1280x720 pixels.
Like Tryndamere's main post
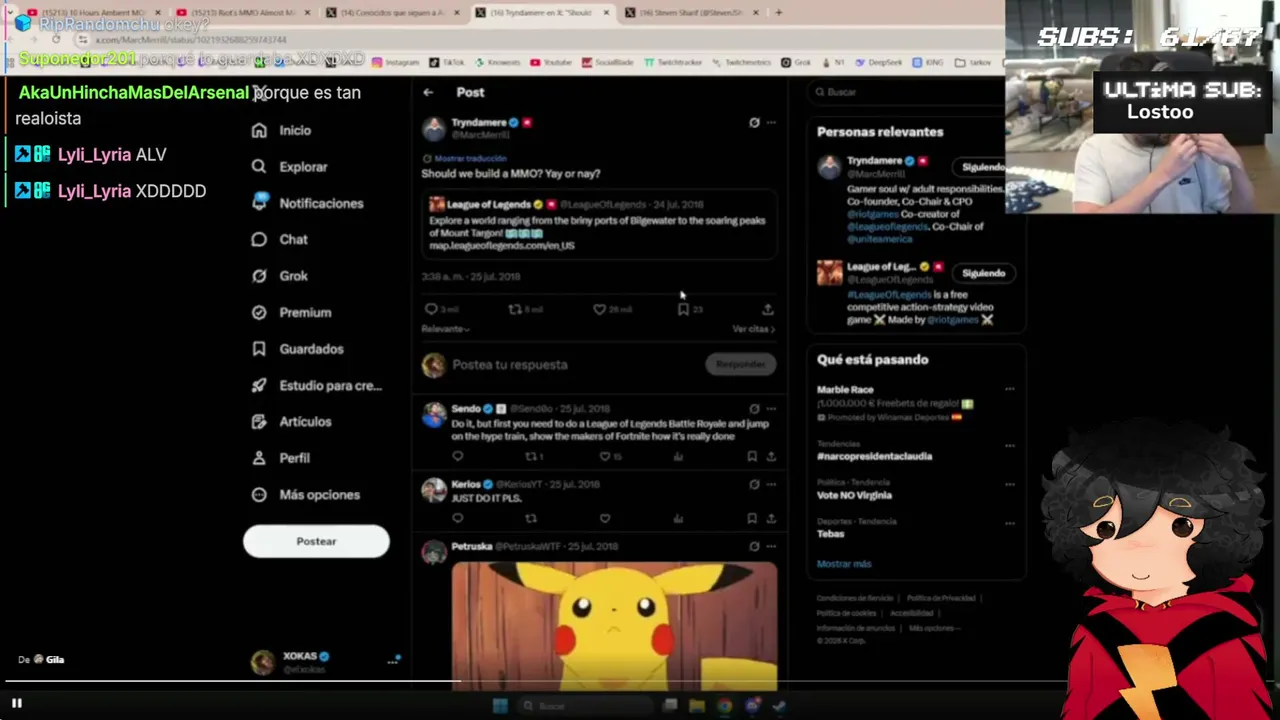click(x=599, y=310)
